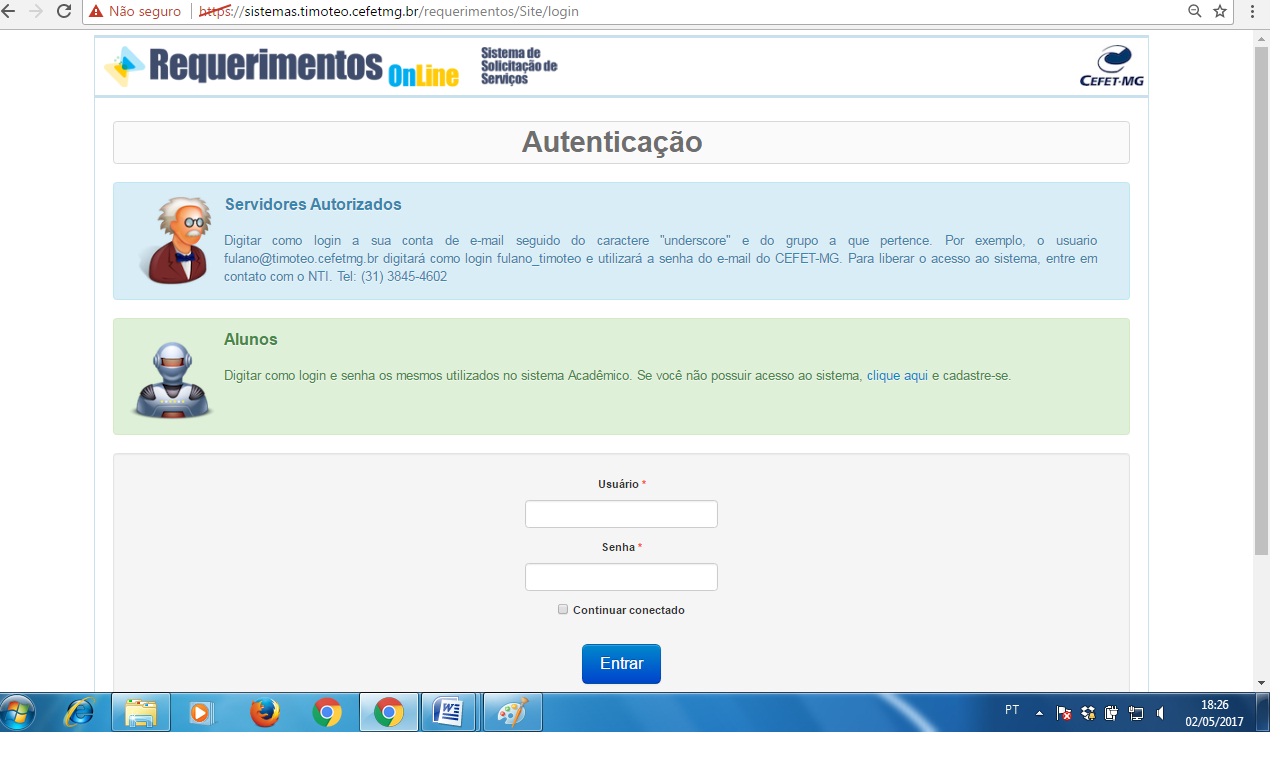Click the 'Entrar' login button
1280x768 pixels.
pyautogui.click(x=621, y=664)
